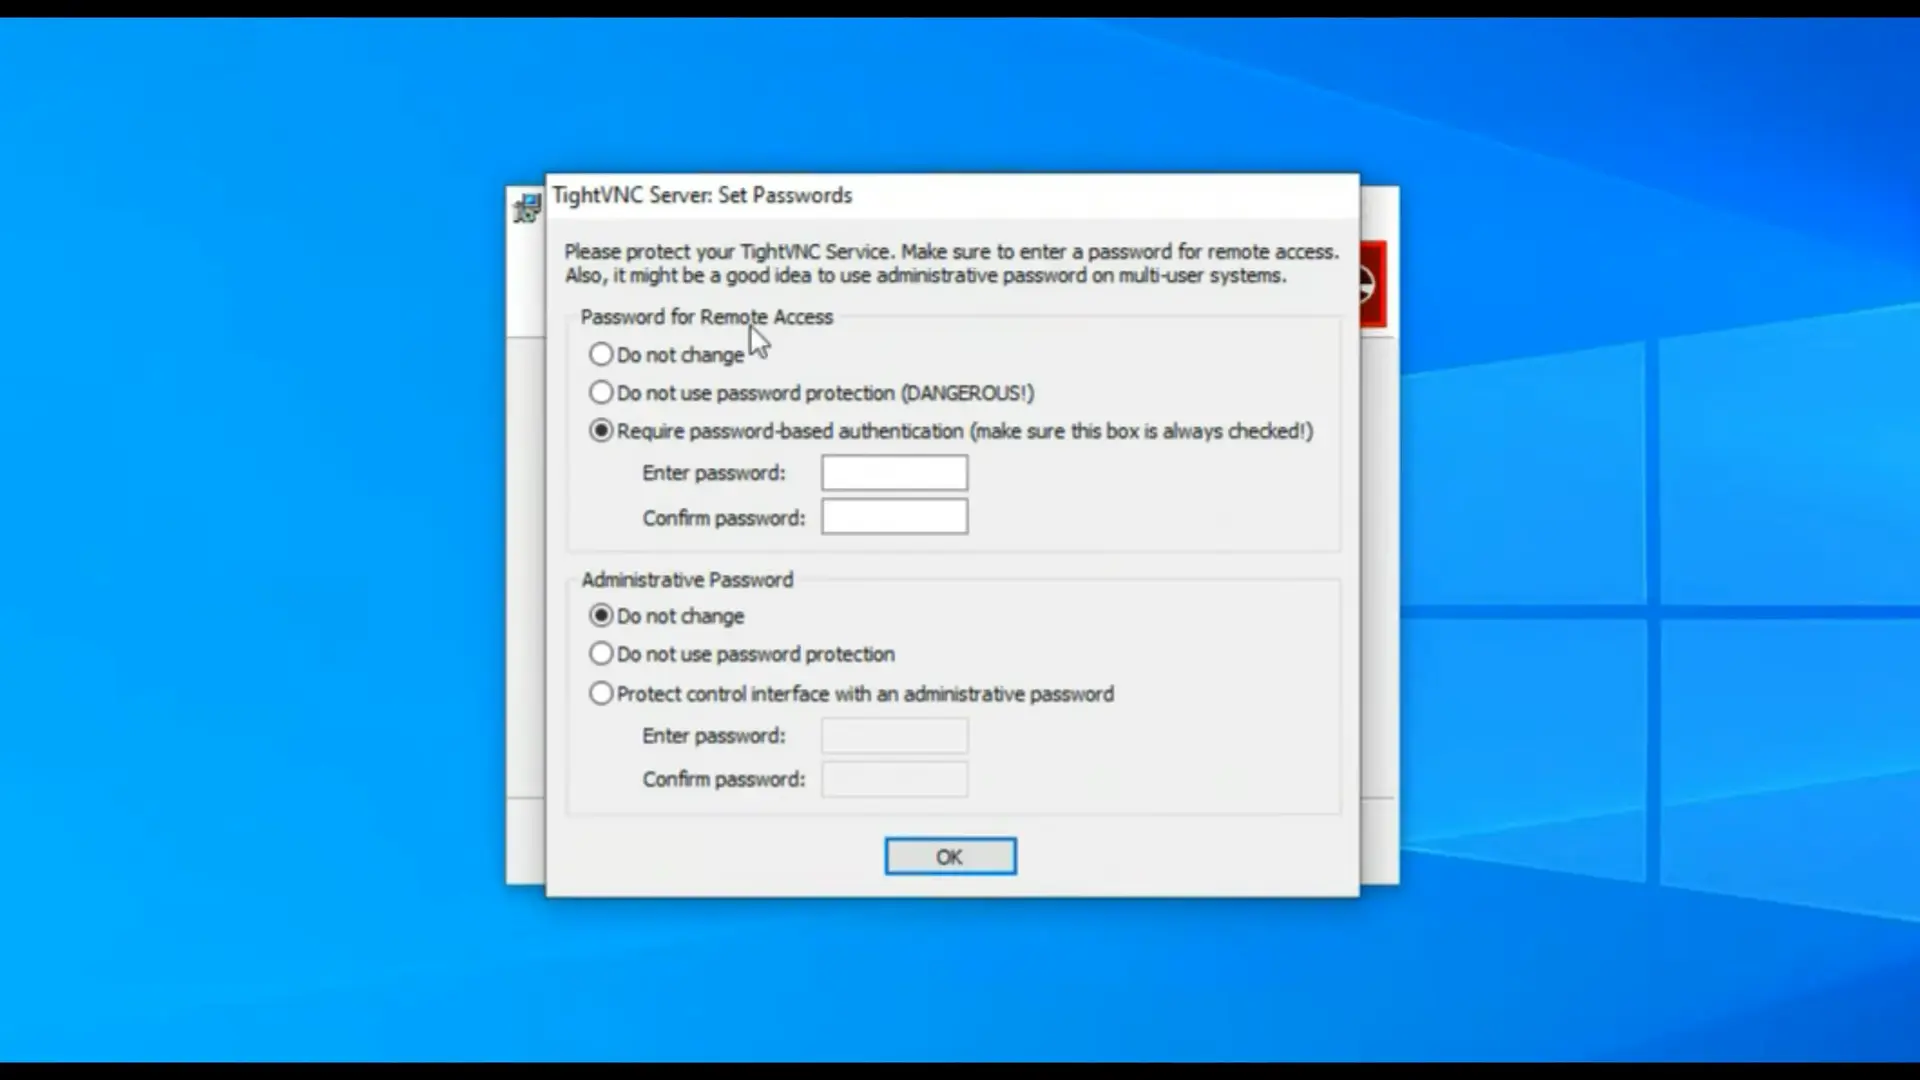Focus remote access Enter password field

[x=894, y=473]
